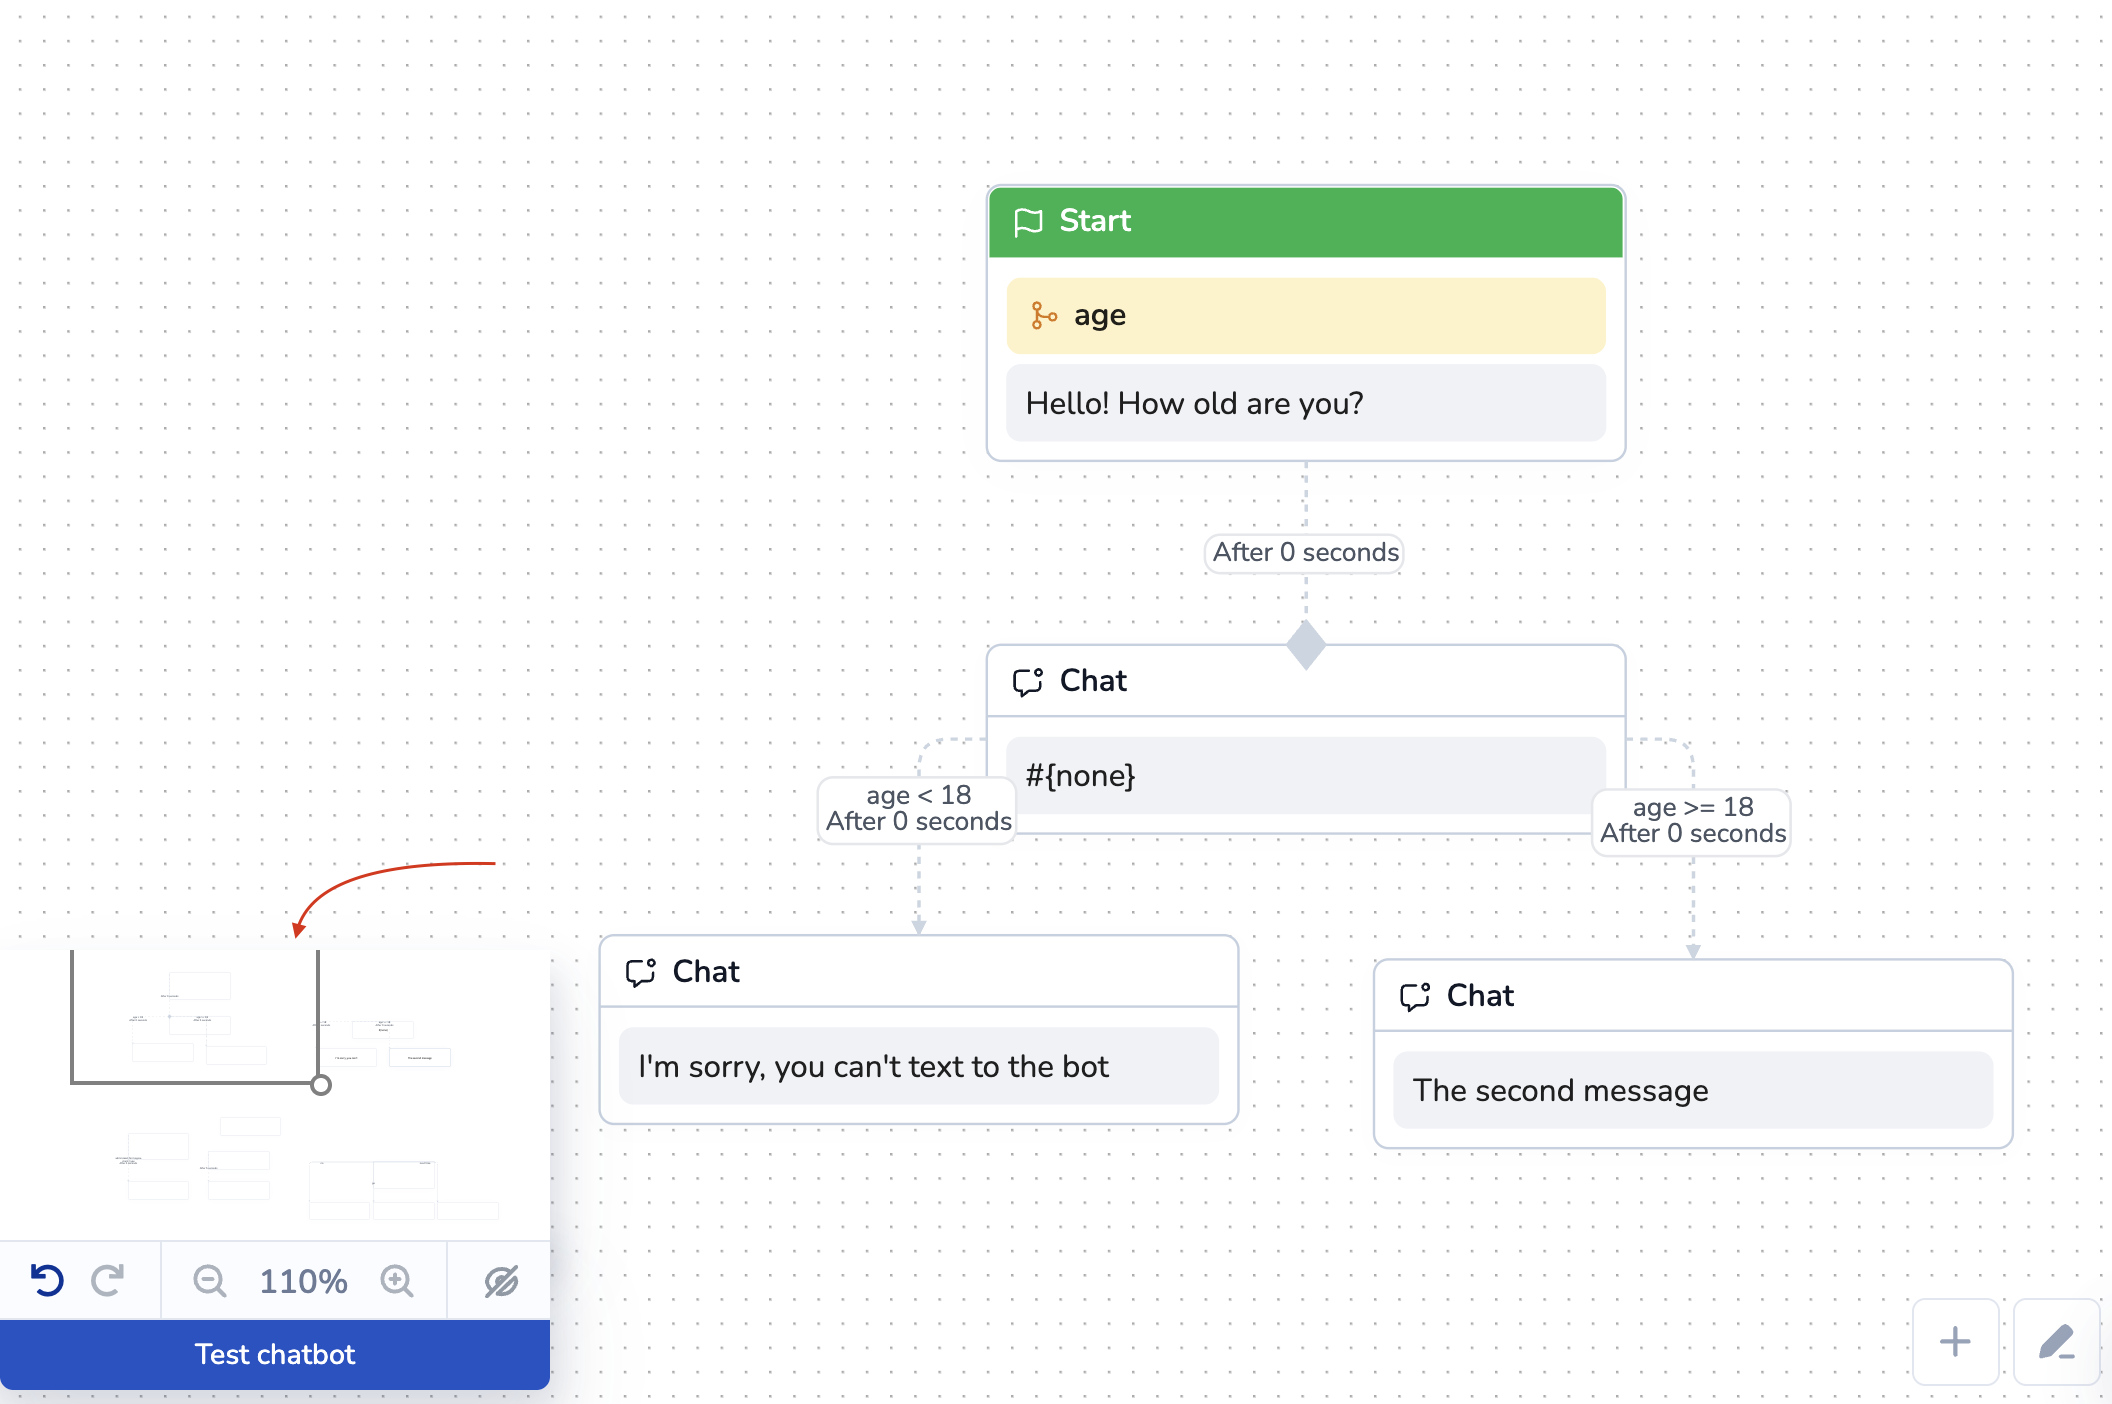
Task: Click the 'age >= 18' condition label
Action: point(1692,808)
